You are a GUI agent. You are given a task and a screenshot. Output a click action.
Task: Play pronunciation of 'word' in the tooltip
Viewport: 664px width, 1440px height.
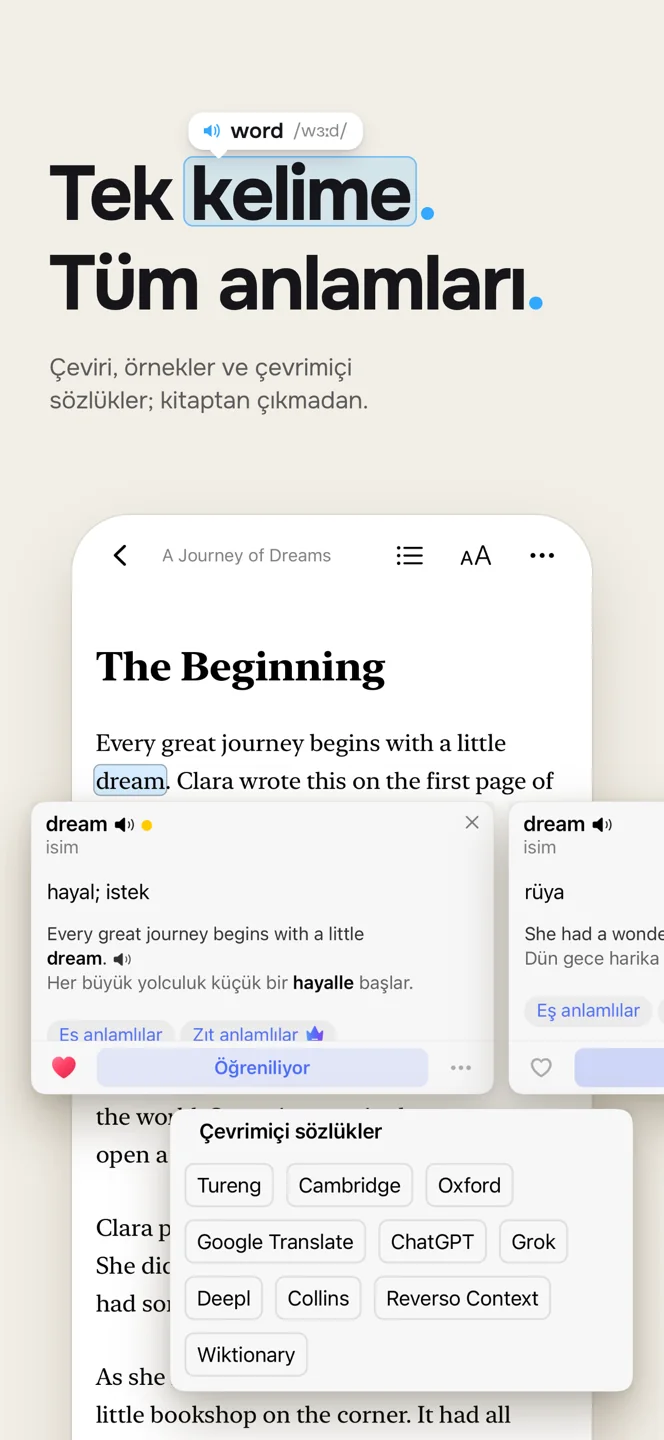pyautogui.click(x=212, y=131)
